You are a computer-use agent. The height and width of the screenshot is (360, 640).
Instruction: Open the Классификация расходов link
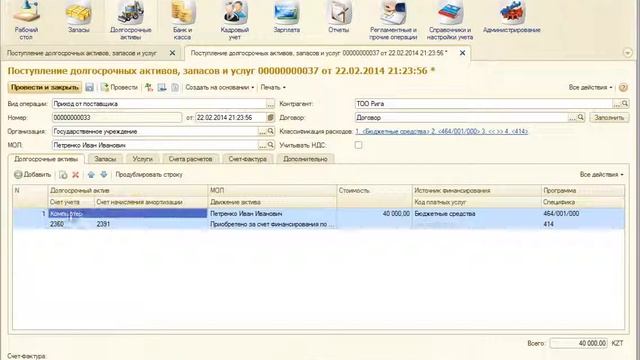pyautogui.click(x=441, y=131)
